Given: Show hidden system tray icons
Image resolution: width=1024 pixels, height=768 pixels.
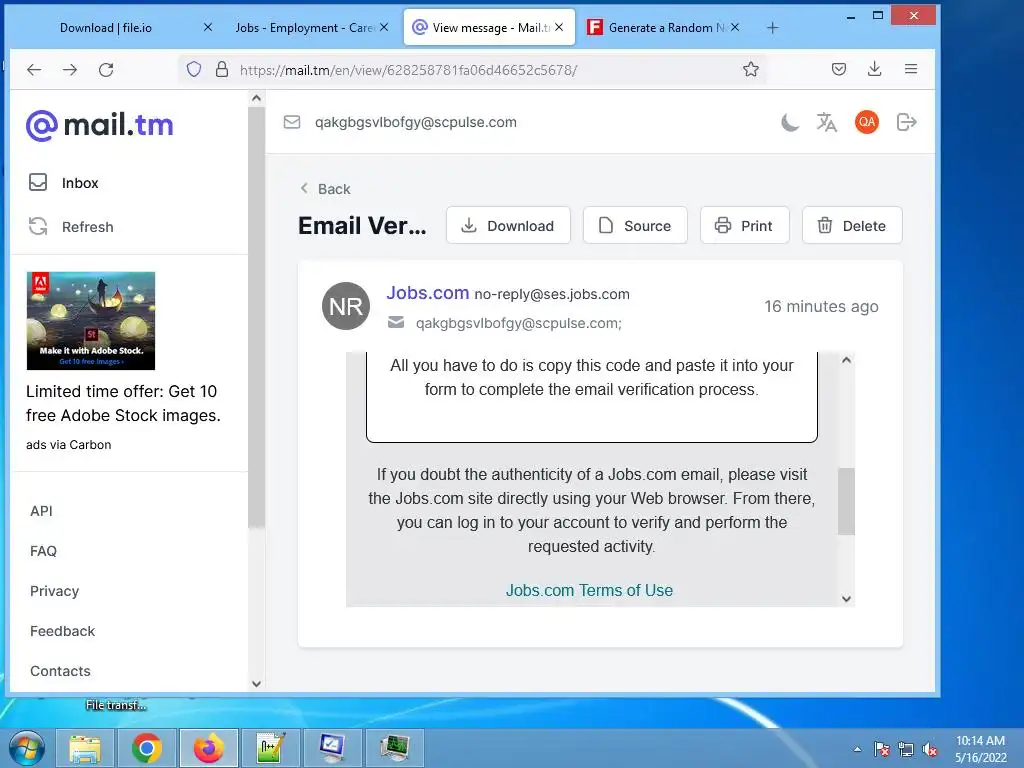Looking at the screenshot, I should (x=857, y=749).
